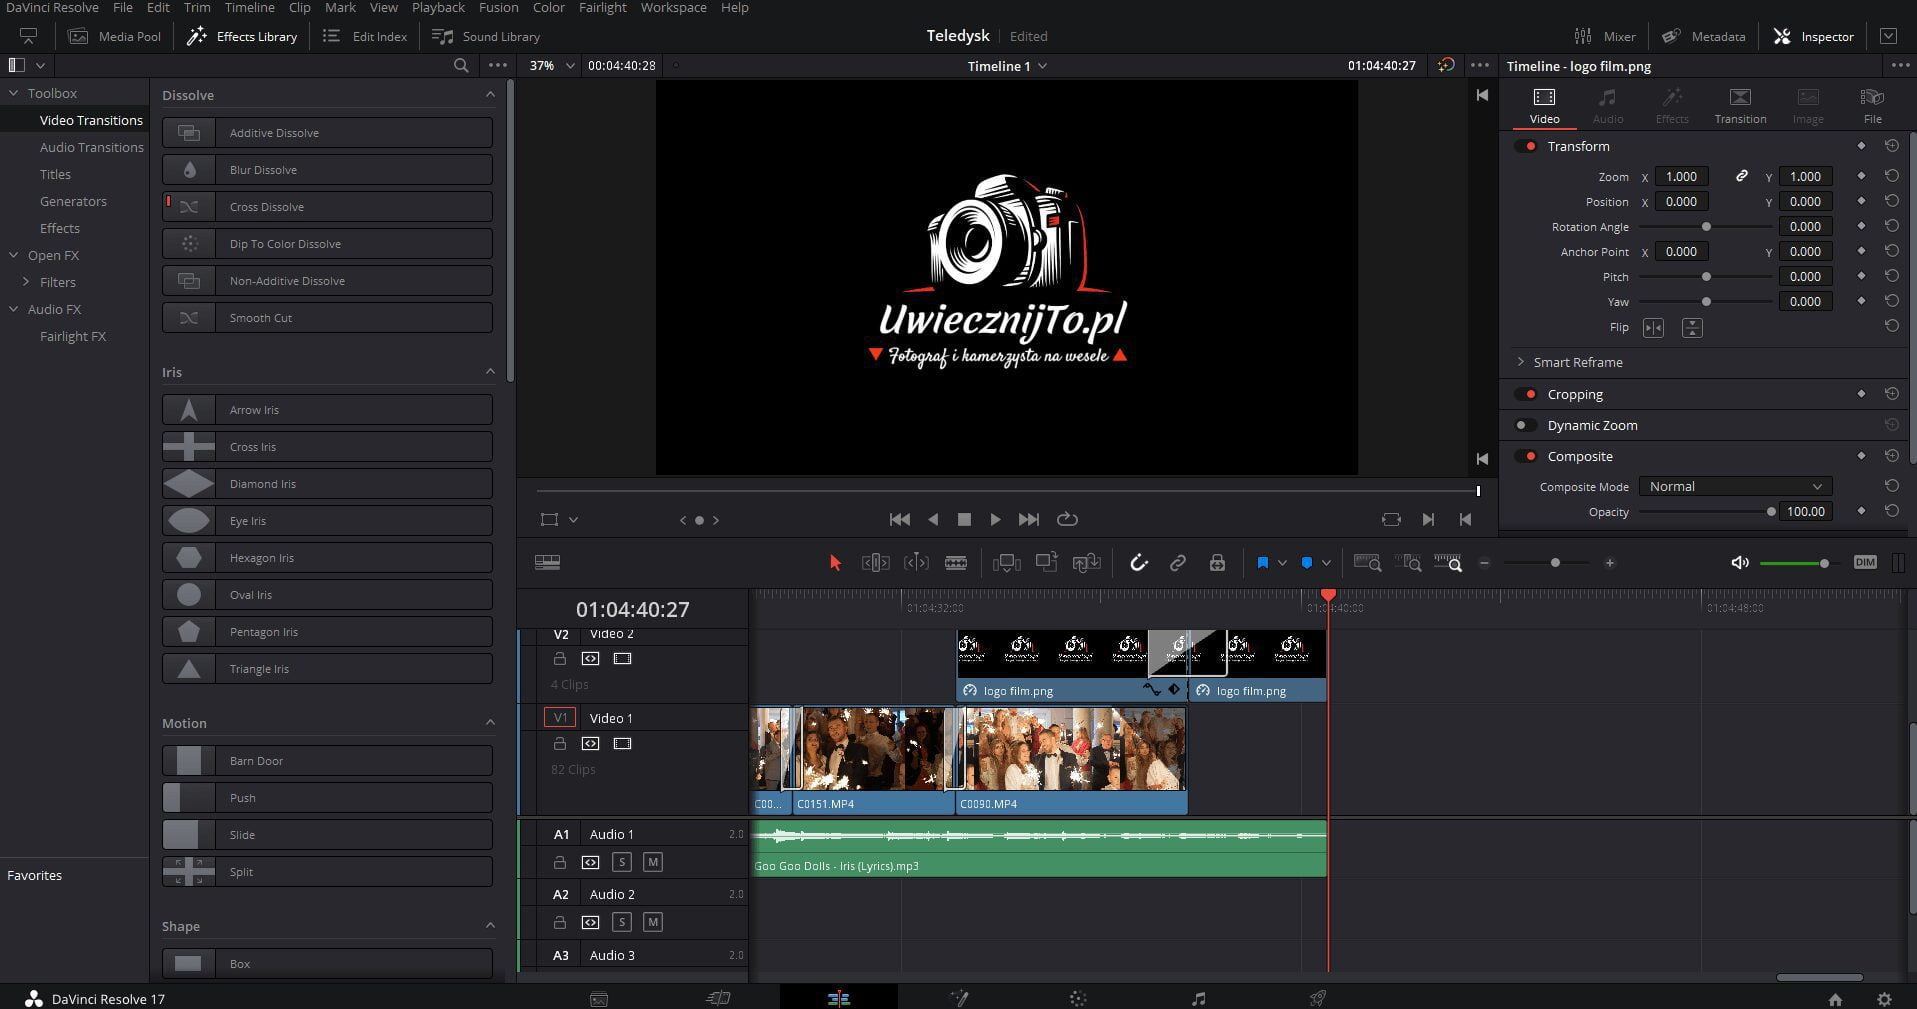This screenshot has width=1917, height=1009.
Task: Flip the clip horizontally
Action: (1653, 328)
